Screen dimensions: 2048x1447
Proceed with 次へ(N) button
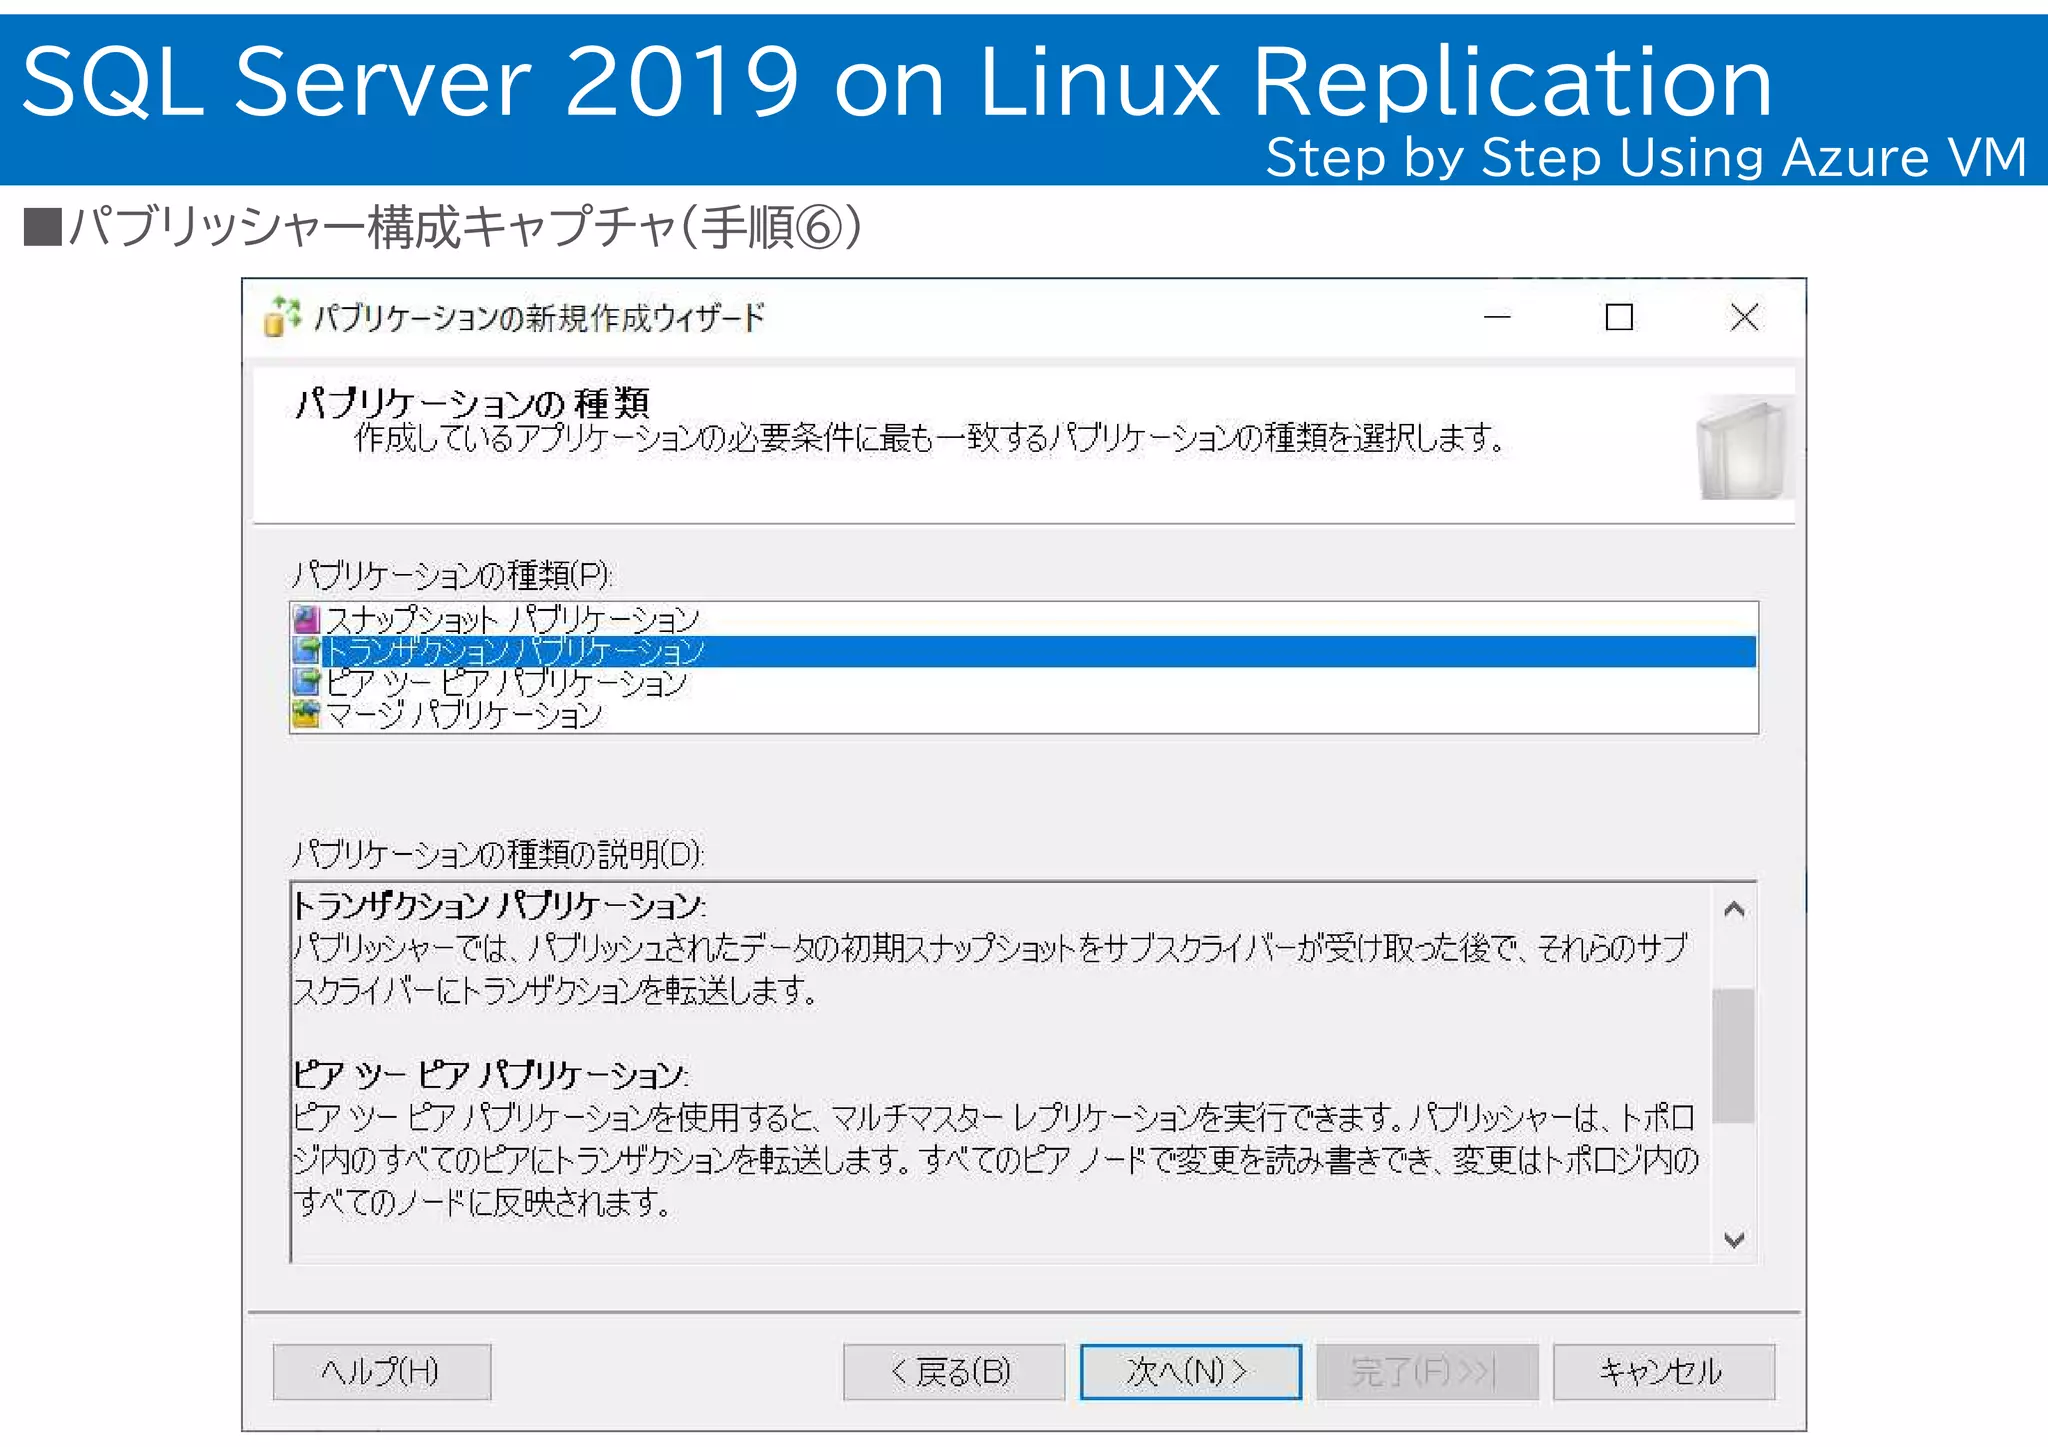point(1190,1371)
